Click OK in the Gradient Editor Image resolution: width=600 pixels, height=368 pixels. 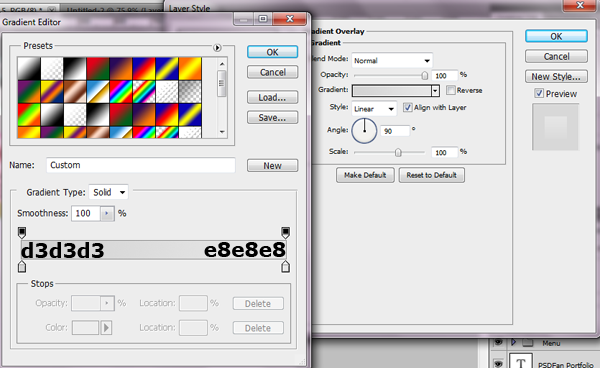click(x=272, y=52)
